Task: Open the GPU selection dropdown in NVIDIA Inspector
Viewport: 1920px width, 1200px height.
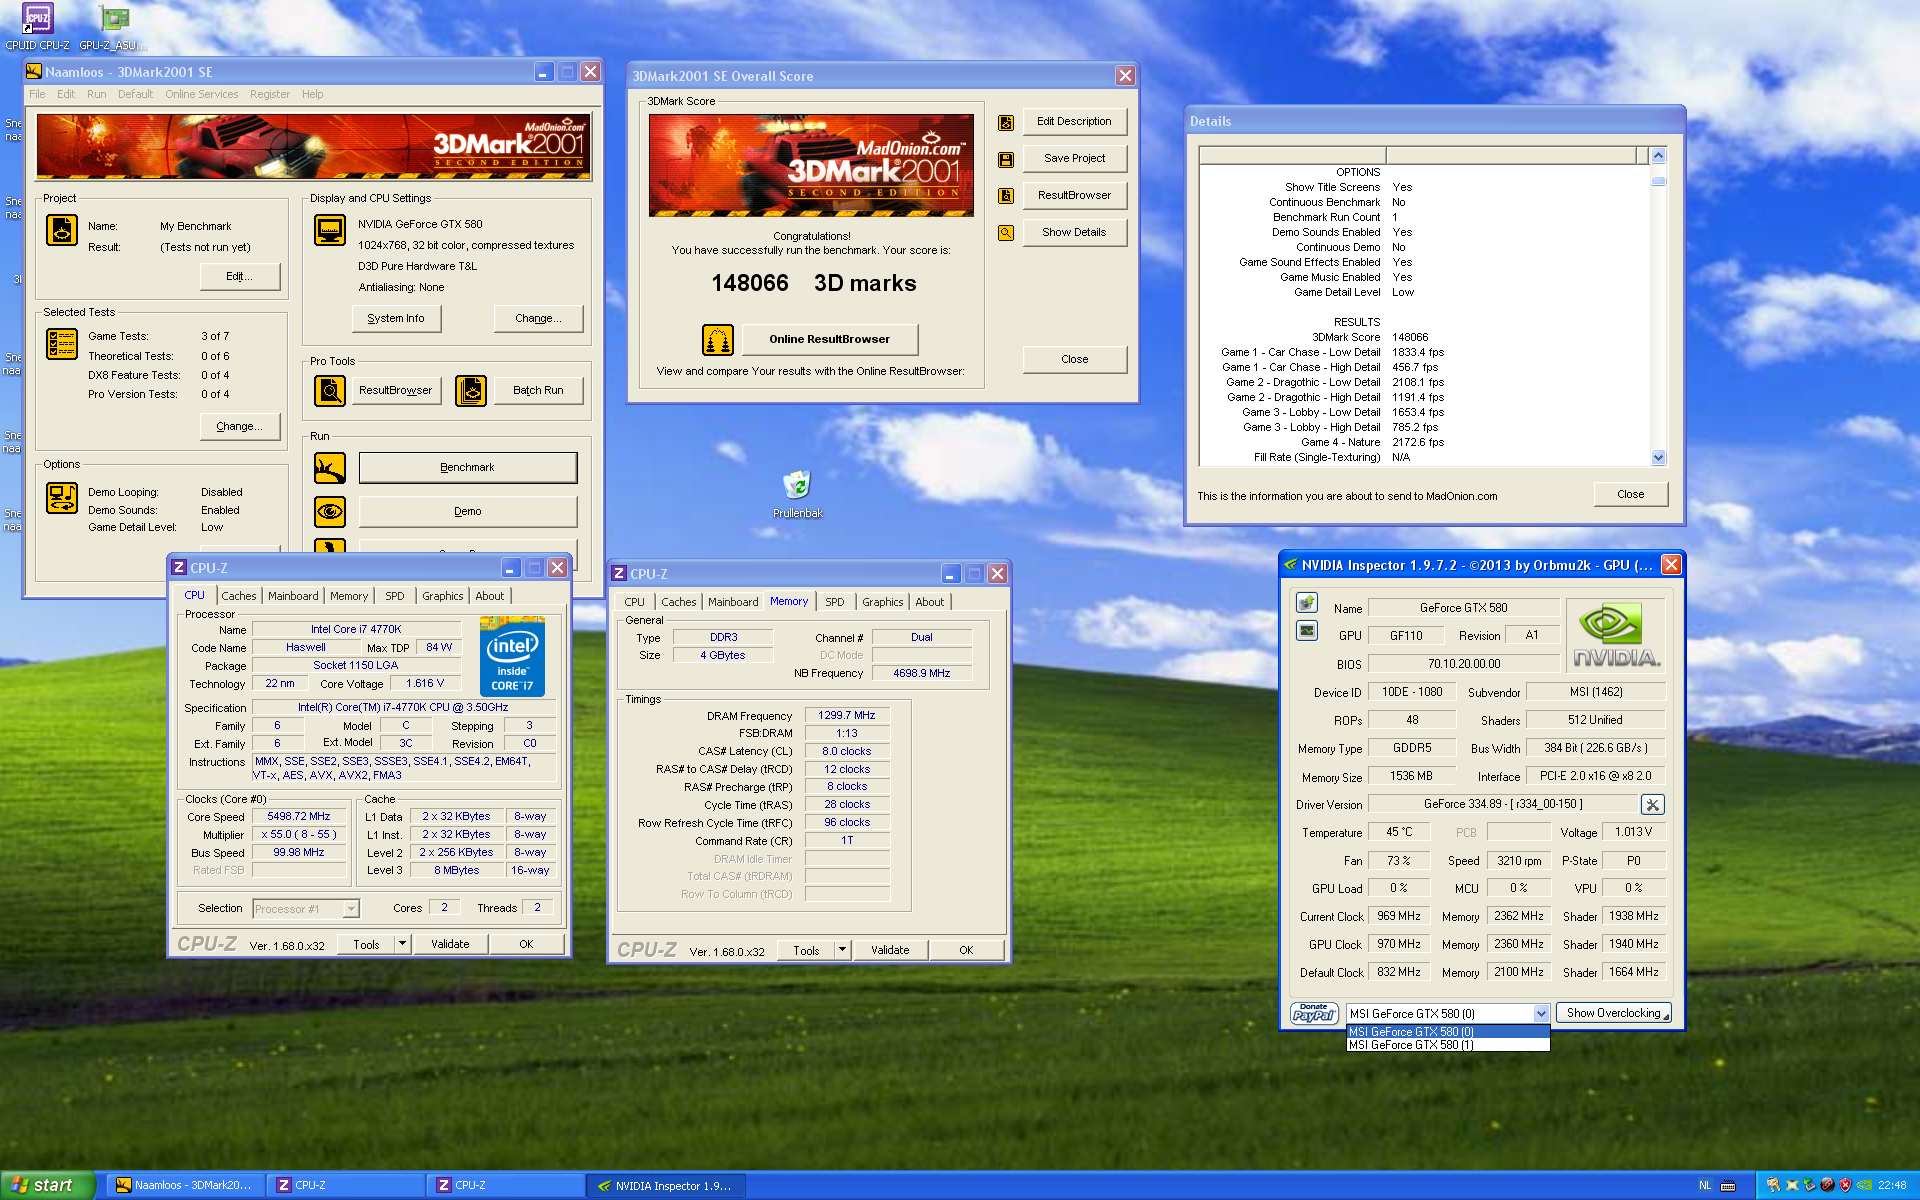Action: 1541,1014
